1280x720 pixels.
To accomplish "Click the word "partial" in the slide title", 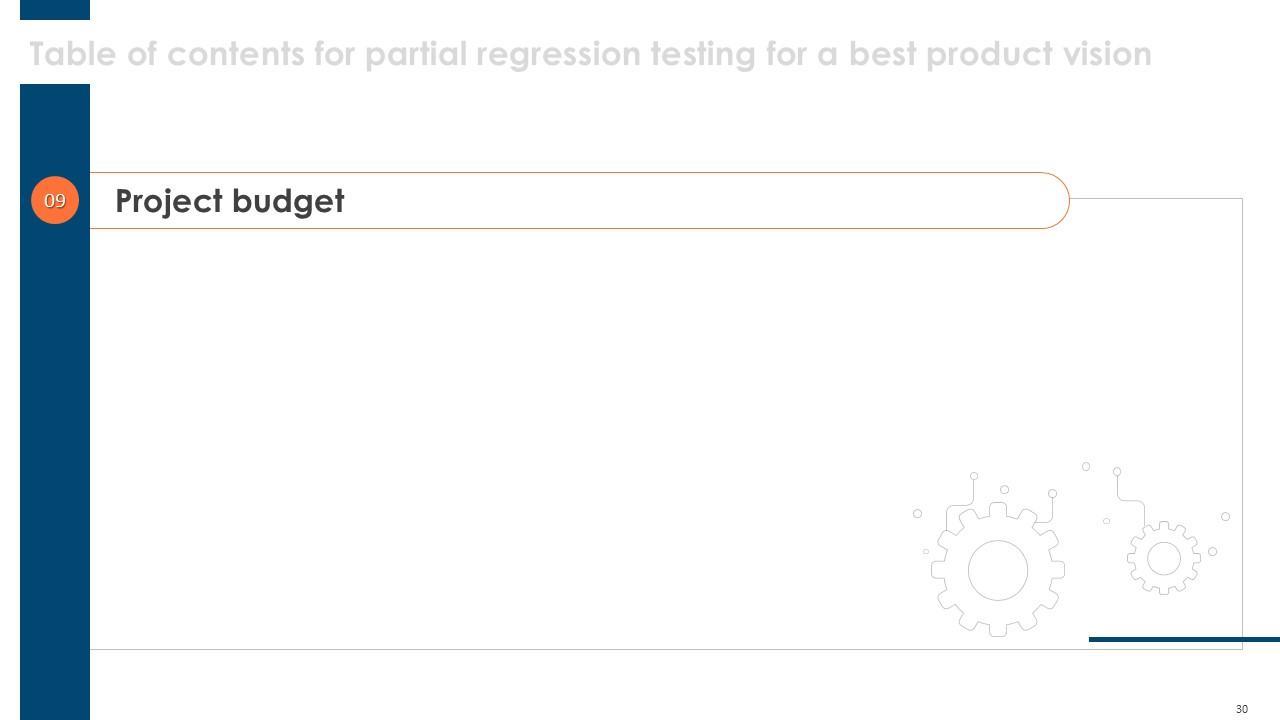I will coord(414,54).
